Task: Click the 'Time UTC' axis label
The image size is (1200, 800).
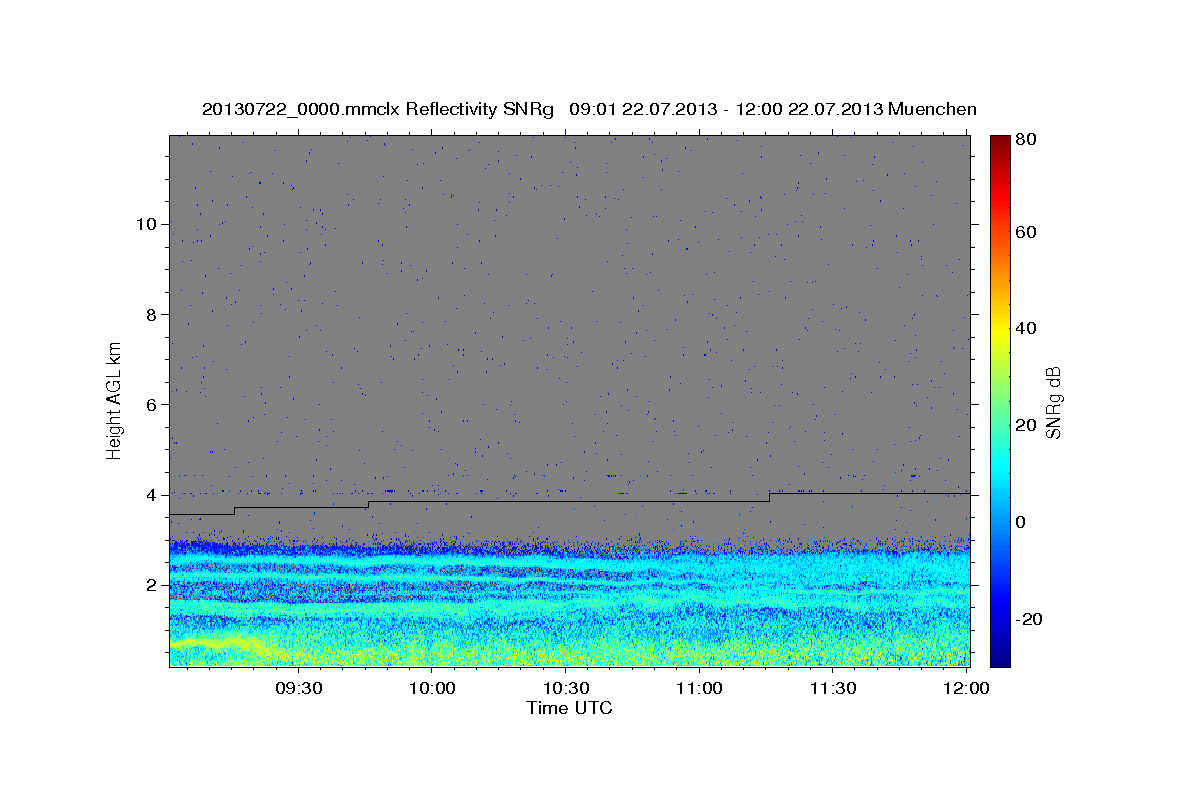Action: [x=569, y=708]
